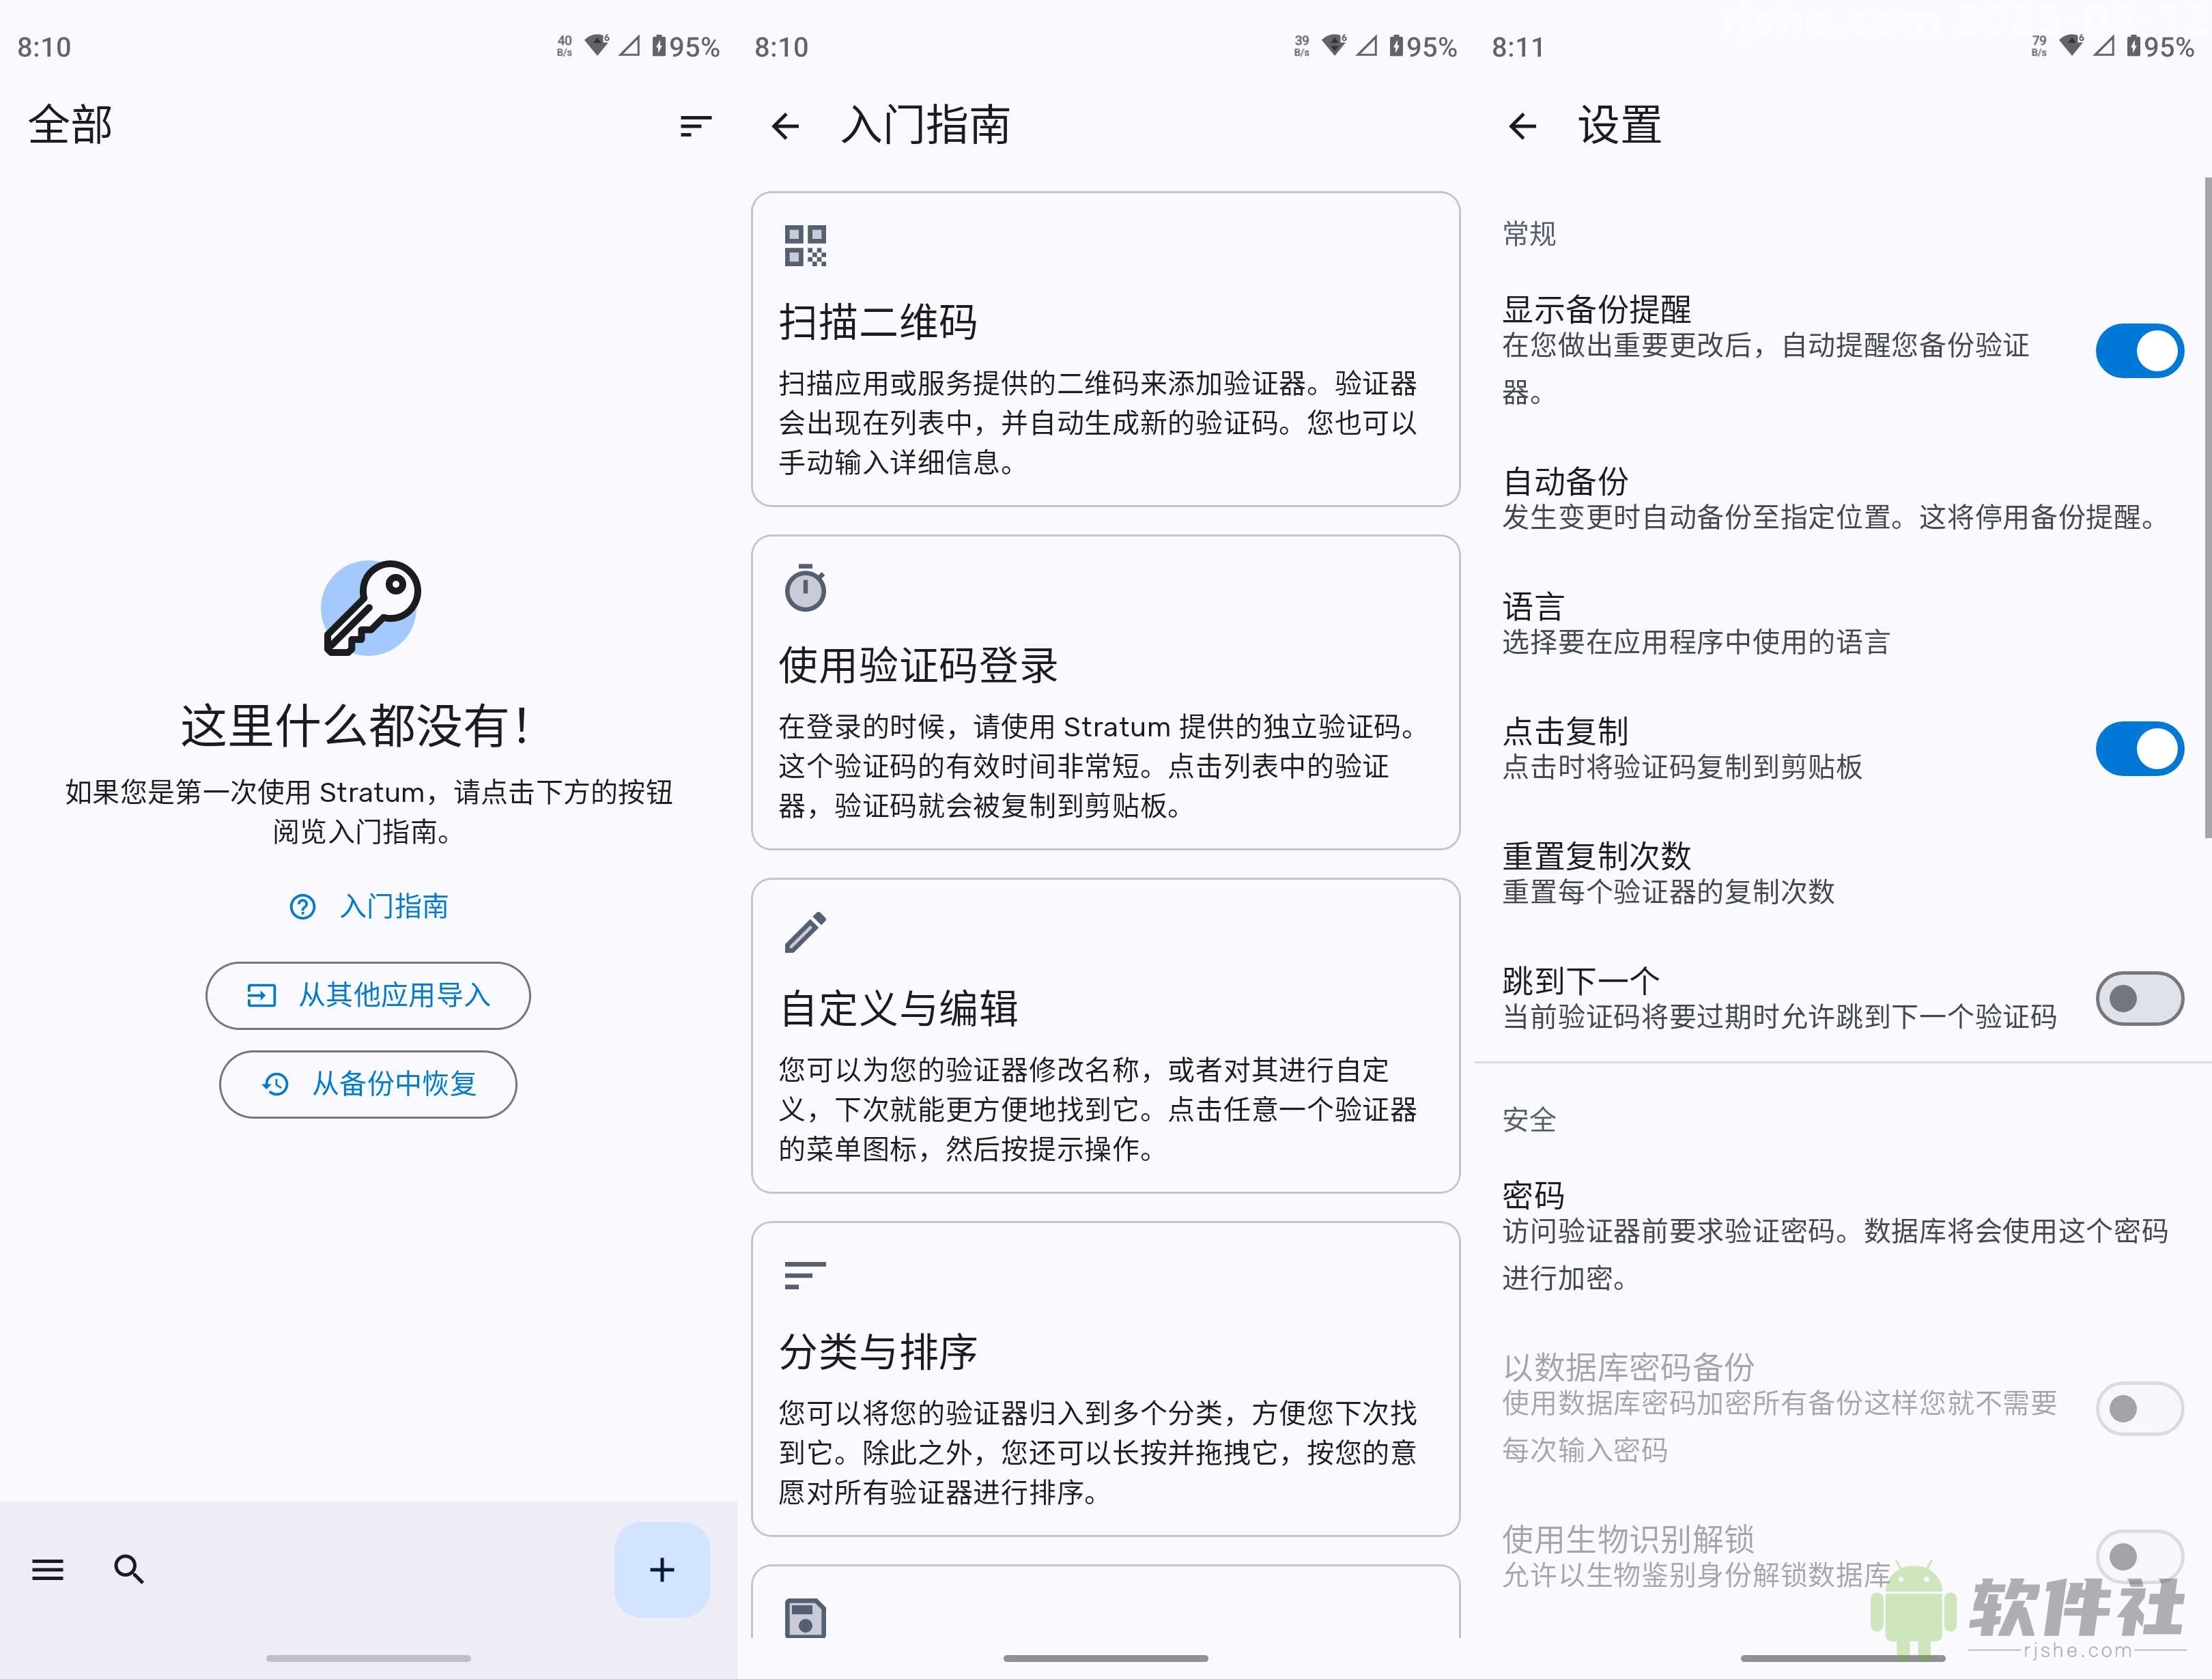The height and width of the screenshot is (1679, 2212).
Task: Select the 自定义与编辑 card title
Action: coord(898,1008)
